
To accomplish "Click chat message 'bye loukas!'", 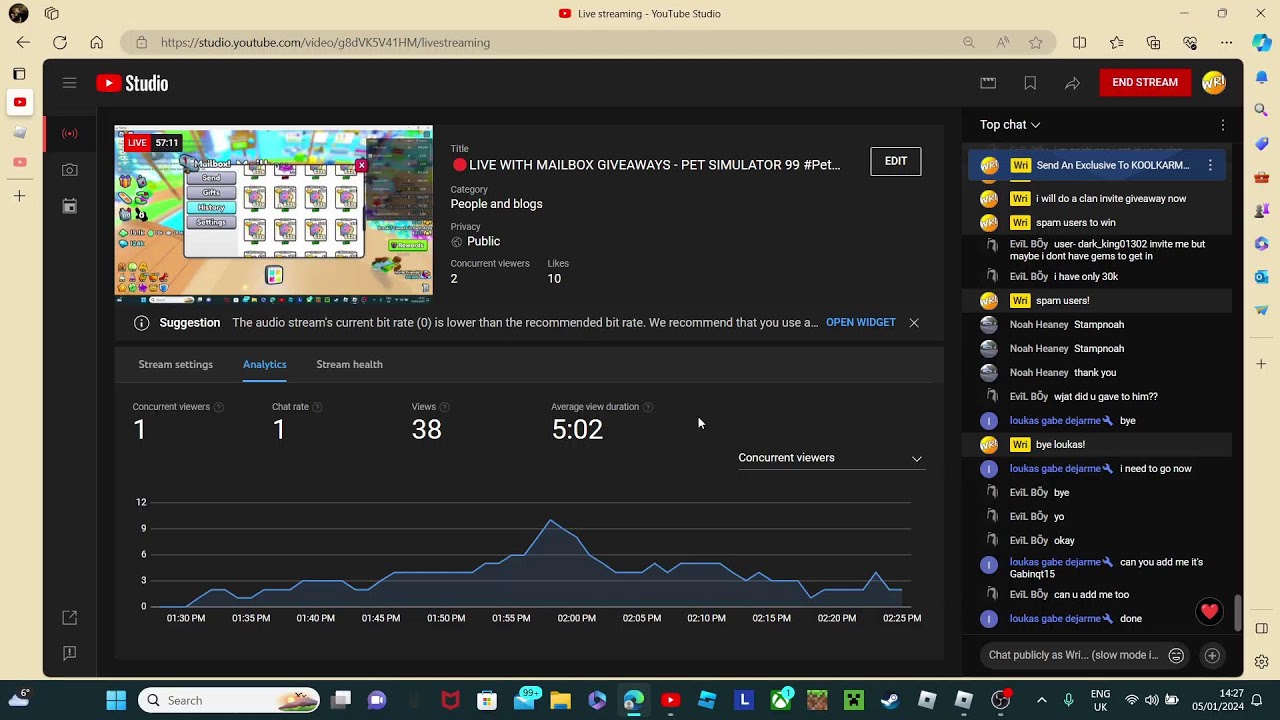I will (x=1060, y=445).
